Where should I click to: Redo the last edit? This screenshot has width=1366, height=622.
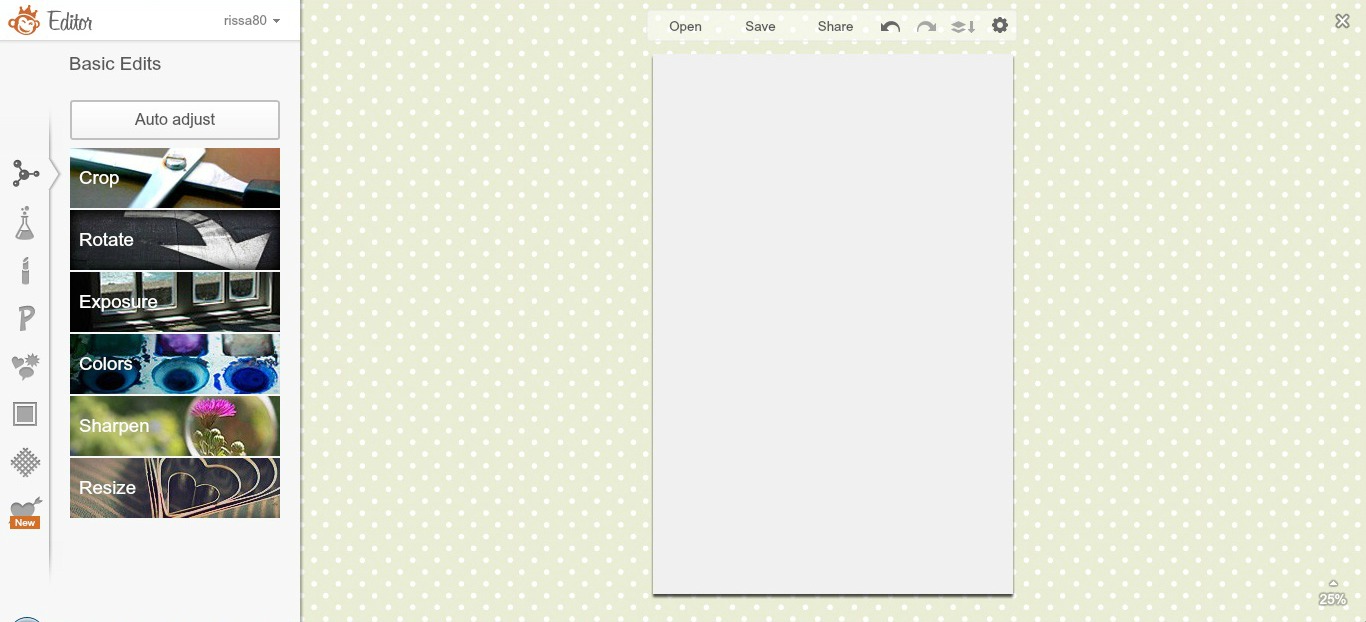926,27
